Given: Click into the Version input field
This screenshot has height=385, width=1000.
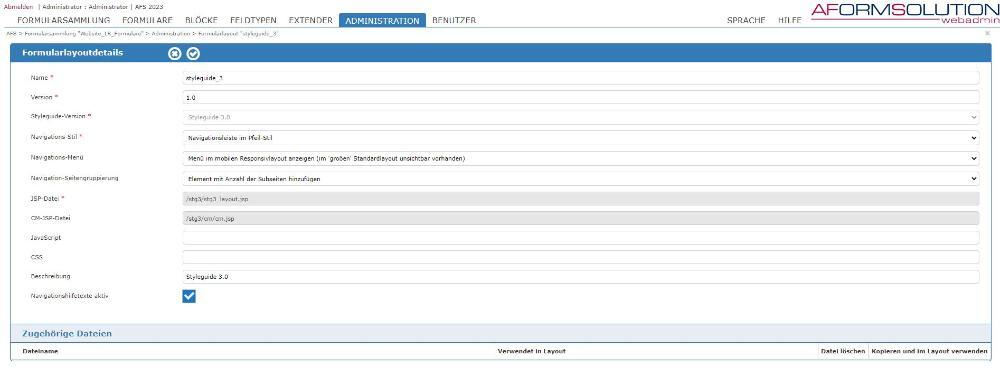Looking at the screenshot, I should [580, 98].
